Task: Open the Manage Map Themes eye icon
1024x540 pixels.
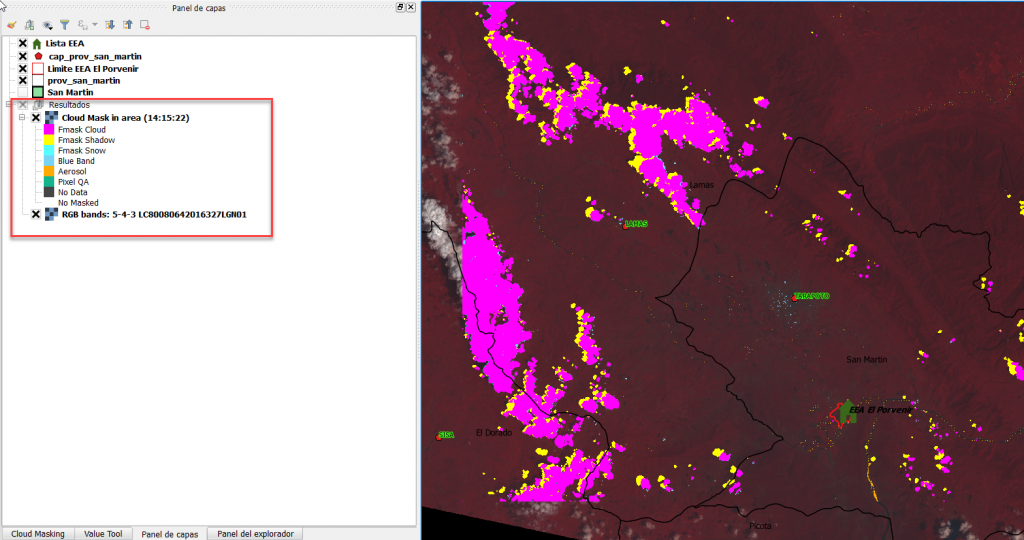Action: pos(47,24)
